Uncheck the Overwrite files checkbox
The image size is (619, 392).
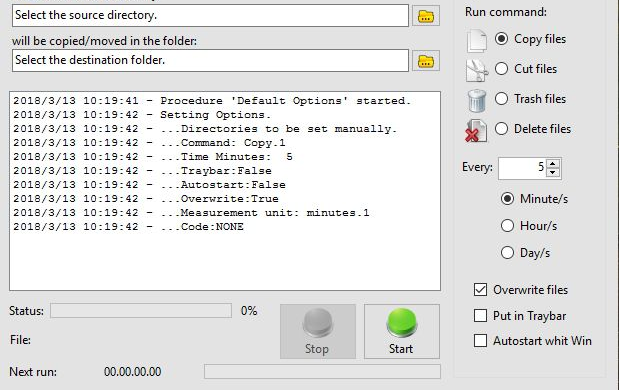480,290
